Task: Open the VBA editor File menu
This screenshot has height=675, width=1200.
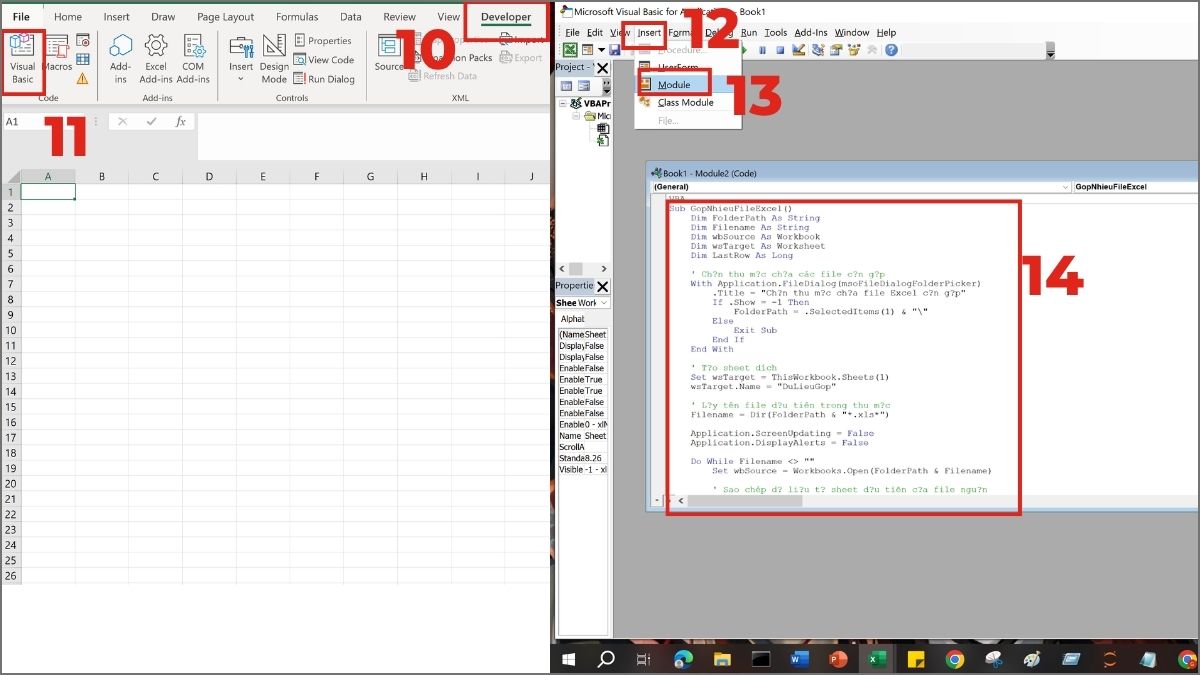Action: (572, 33)
